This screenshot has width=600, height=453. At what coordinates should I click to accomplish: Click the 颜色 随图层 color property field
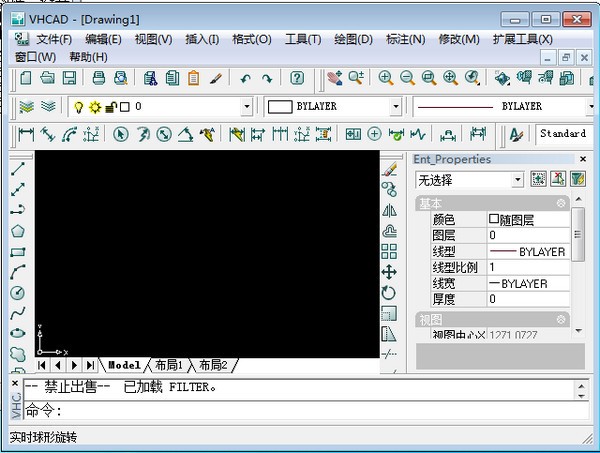click(527, 219)
